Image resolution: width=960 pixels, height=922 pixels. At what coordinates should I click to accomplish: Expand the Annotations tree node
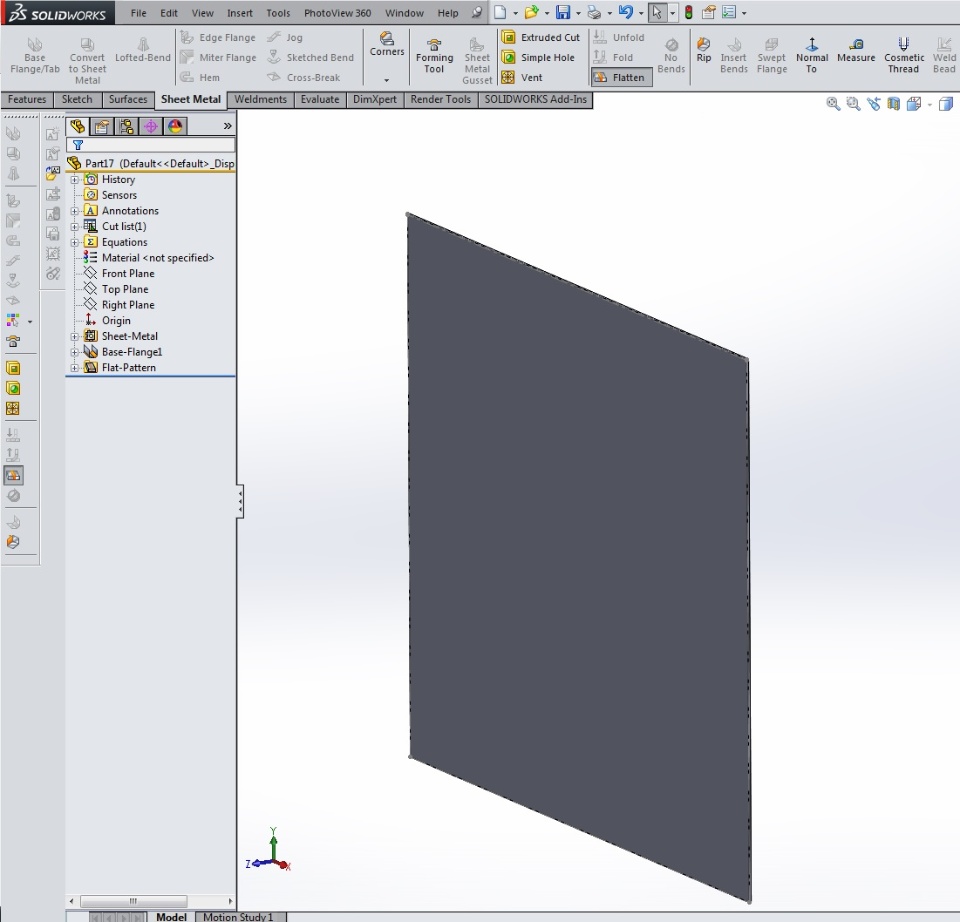pyautogui.click(x=75, y=211)
